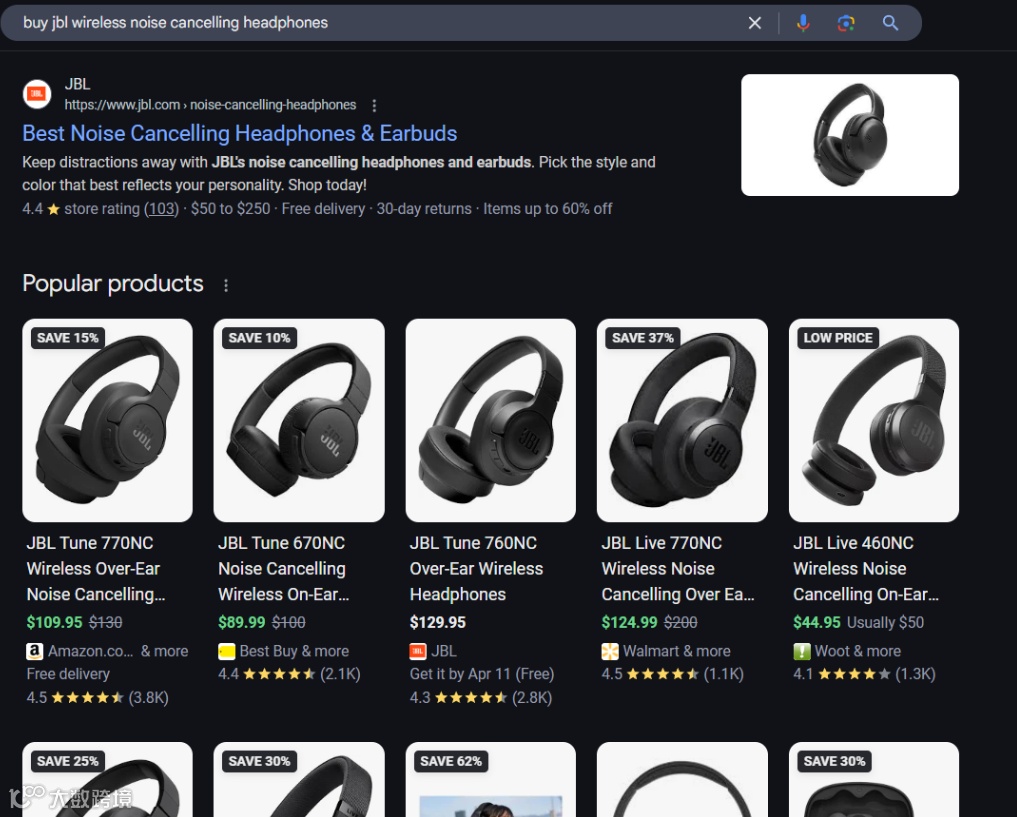1017x817 pixels.
Task: Open JBL result headphone thumbnail image
Action: click(850, 135)
